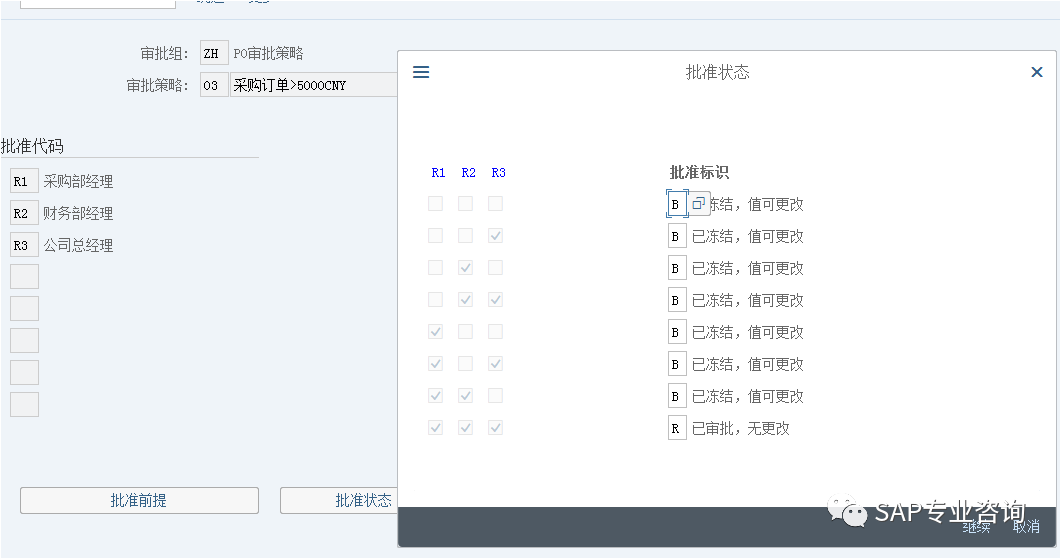Image resolution: width=1061 pixels, height=559 pixels.
Task: Toggle the R3 checkbox in the last row
Action: pos(495,428)
